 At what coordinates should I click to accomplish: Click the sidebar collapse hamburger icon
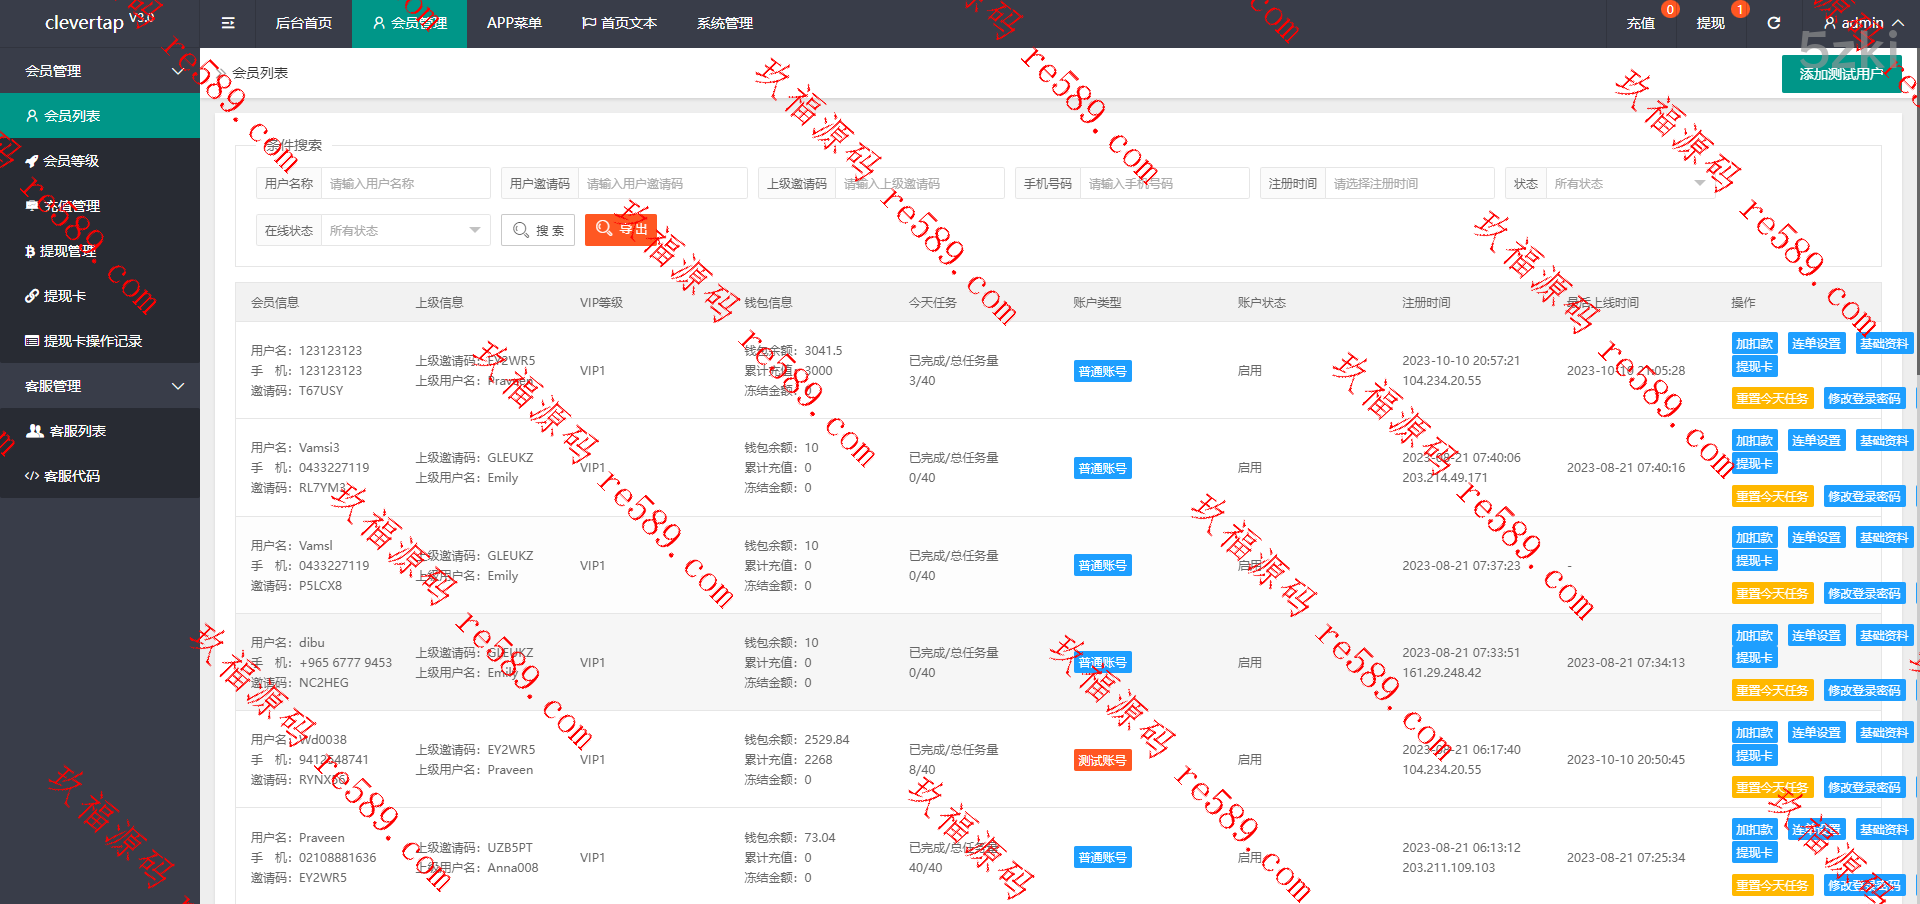(228, 23)
